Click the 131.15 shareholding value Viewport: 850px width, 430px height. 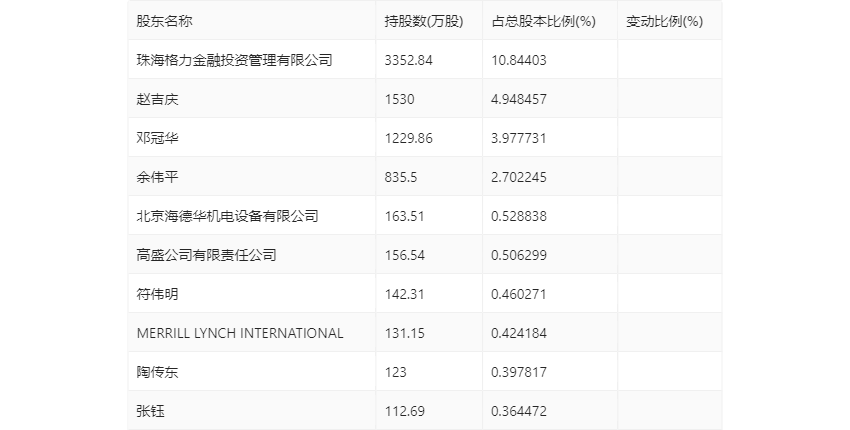[405, 333]
